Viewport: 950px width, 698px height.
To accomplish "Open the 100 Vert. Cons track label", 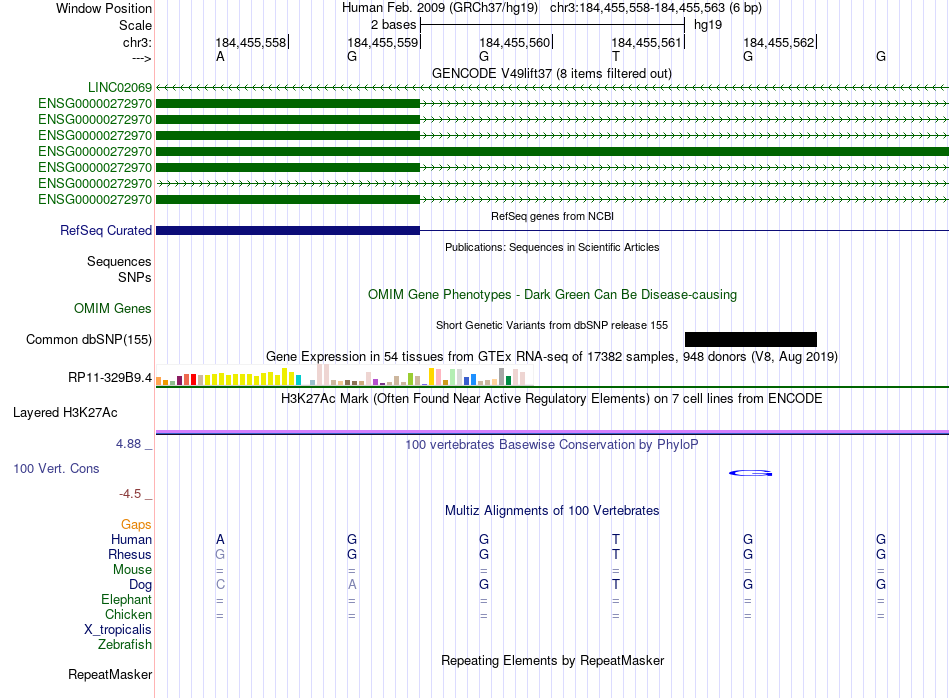I will pos(56,469).
